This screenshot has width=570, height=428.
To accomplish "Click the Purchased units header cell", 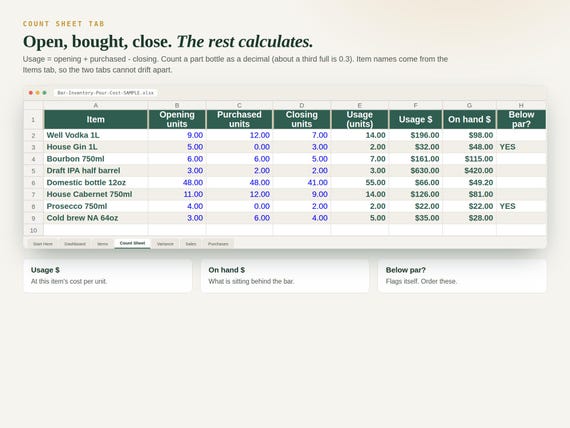I will (x=239, y=120).
